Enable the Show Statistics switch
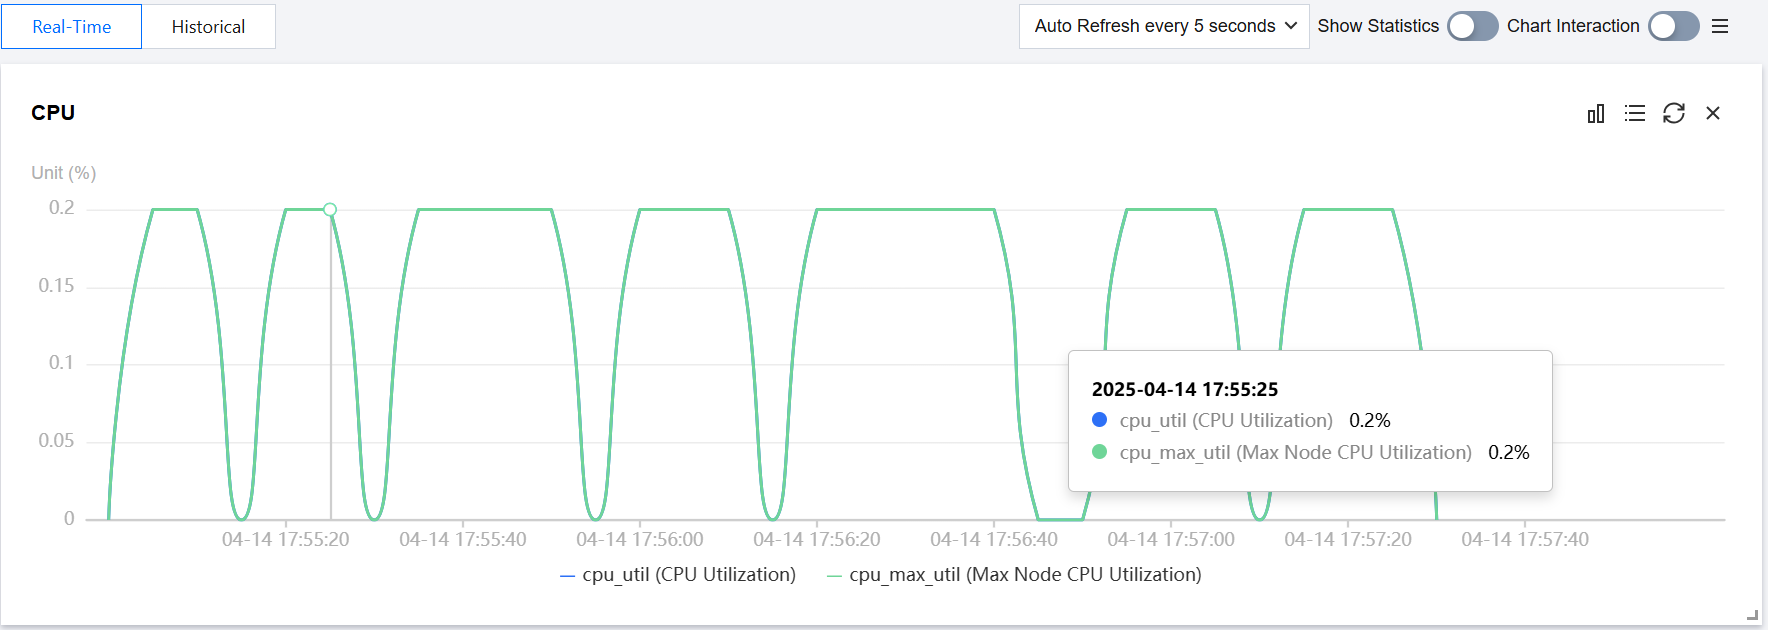The width and height of the screenshot is (1768, 630). pos(1472,26)
